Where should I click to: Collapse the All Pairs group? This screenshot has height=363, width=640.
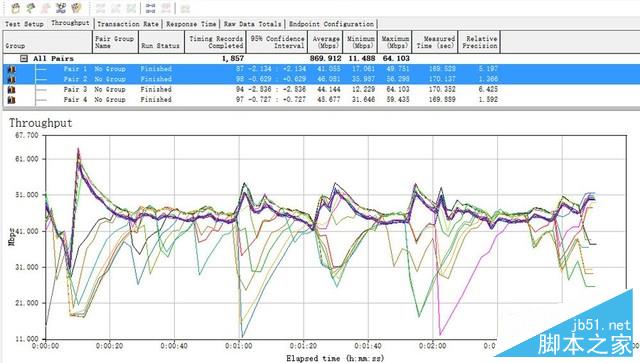pyautogui.click(x=24, y=59)
